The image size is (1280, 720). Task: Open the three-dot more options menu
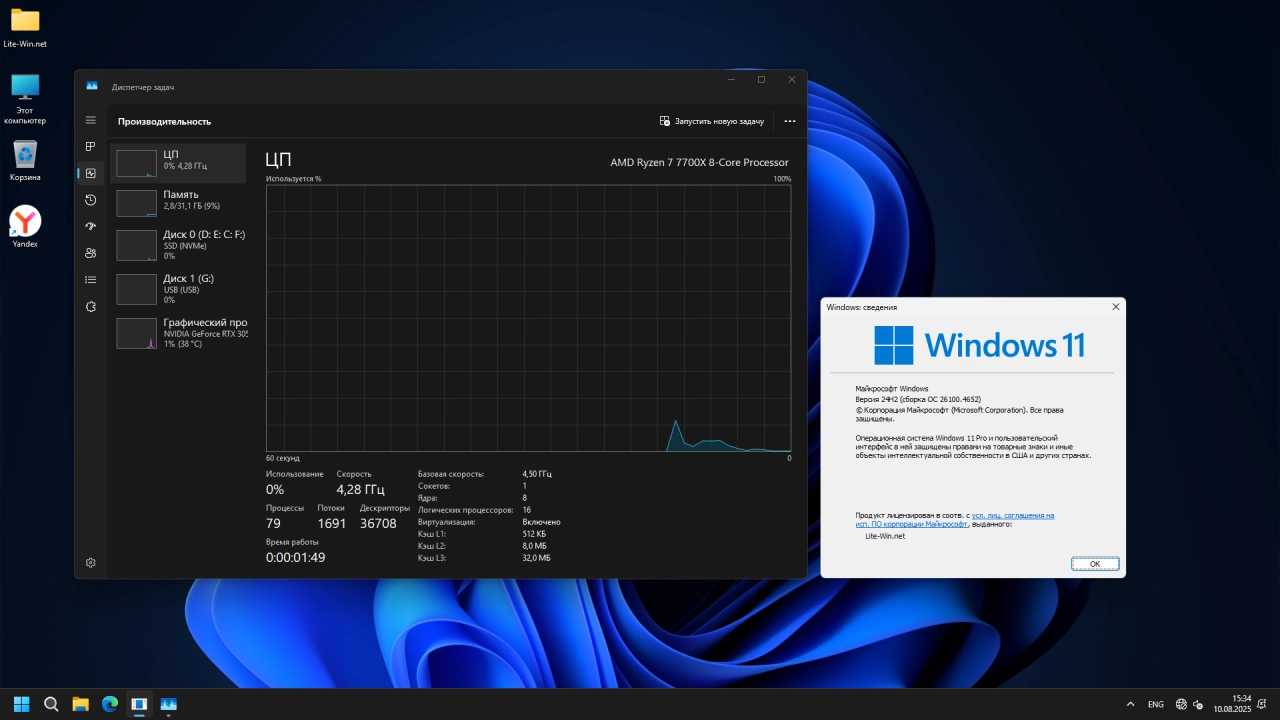[790, 121]
